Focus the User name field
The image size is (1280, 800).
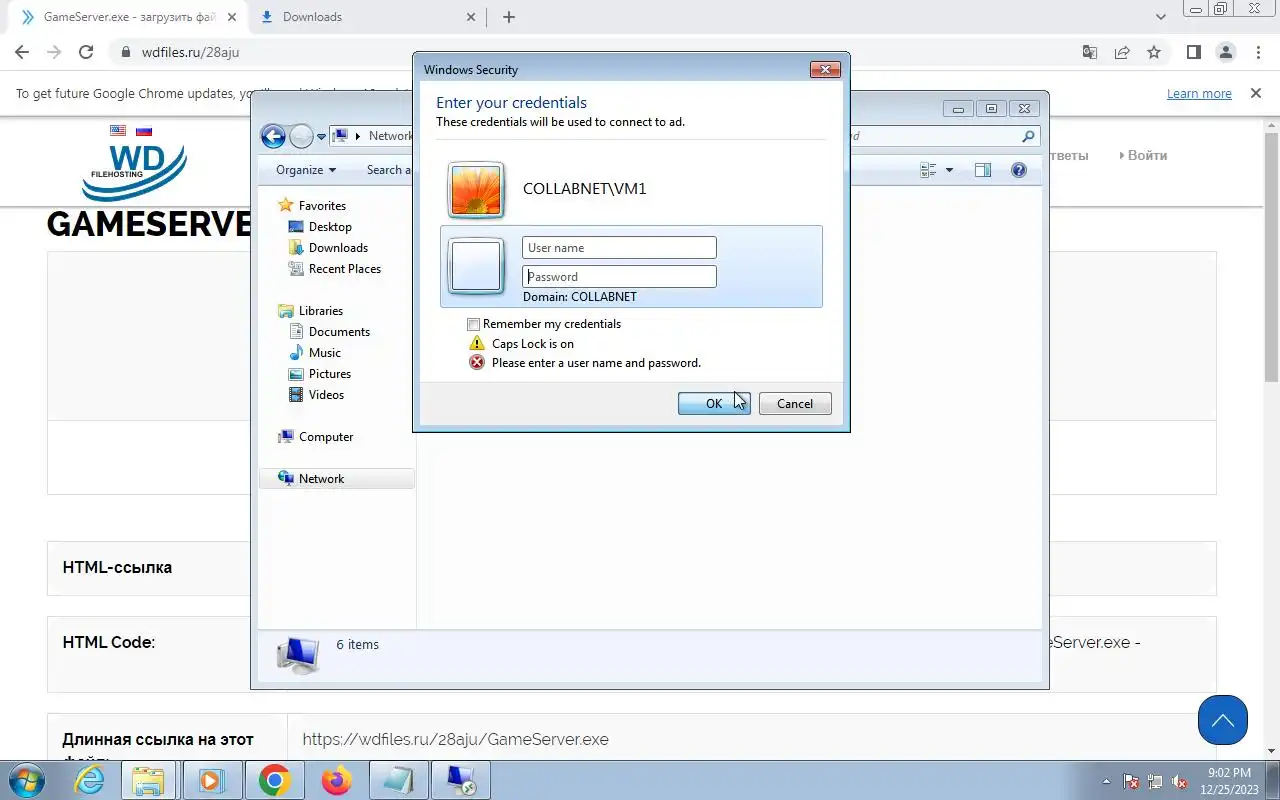point(619,247)
